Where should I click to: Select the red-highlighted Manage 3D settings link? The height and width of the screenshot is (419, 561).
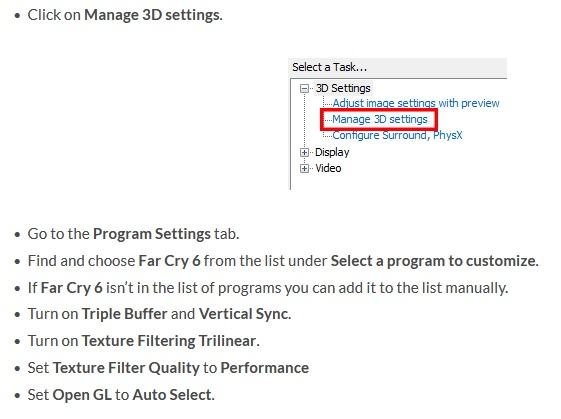[x=380, y=119]
